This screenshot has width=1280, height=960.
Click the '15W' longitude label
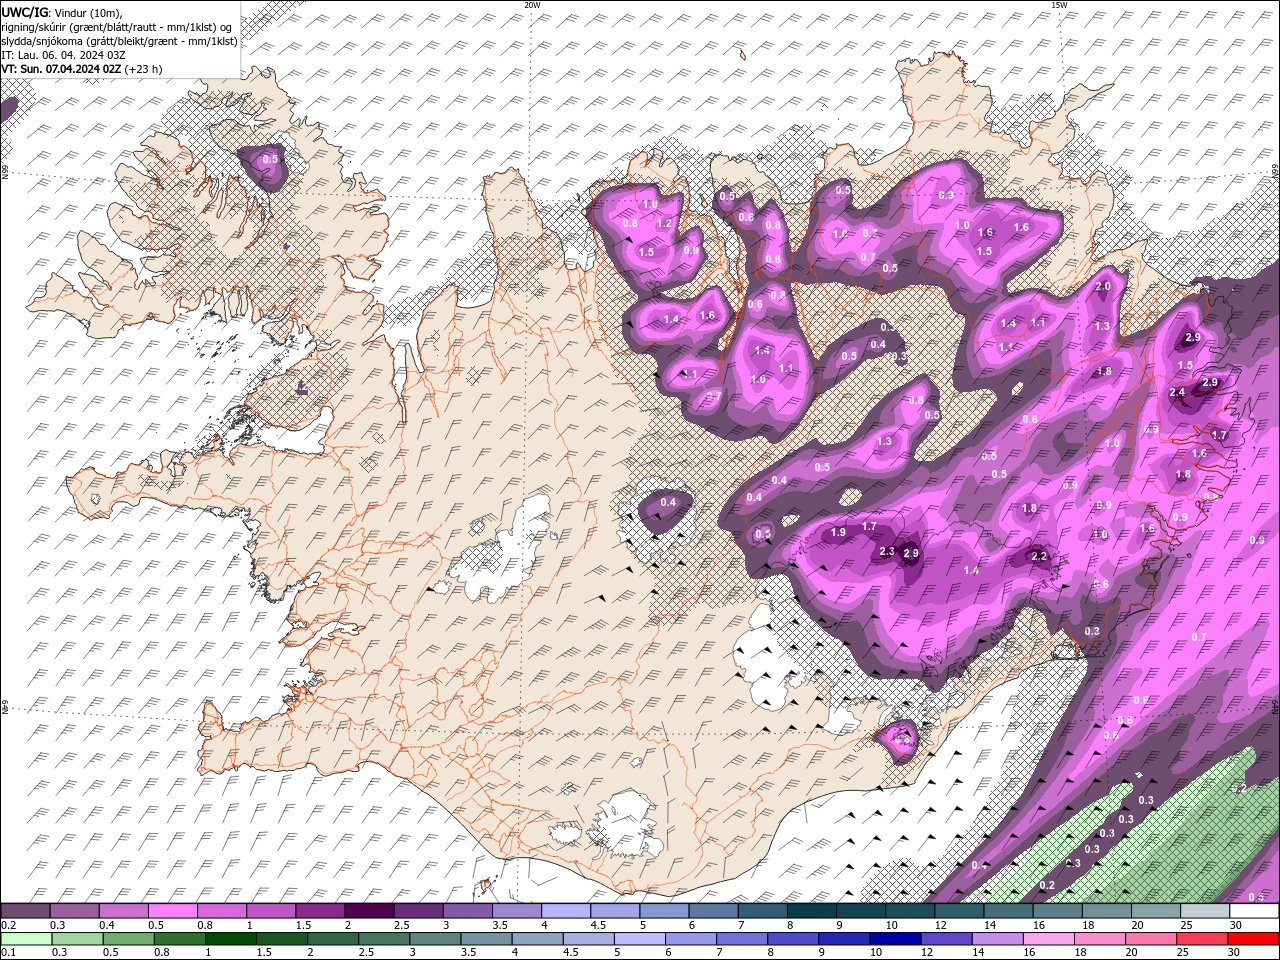1059,5
